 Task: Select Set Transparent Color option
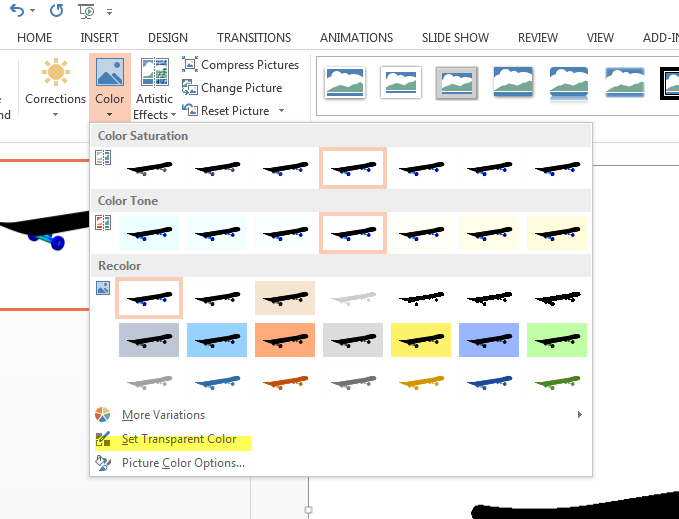(179, 439)
